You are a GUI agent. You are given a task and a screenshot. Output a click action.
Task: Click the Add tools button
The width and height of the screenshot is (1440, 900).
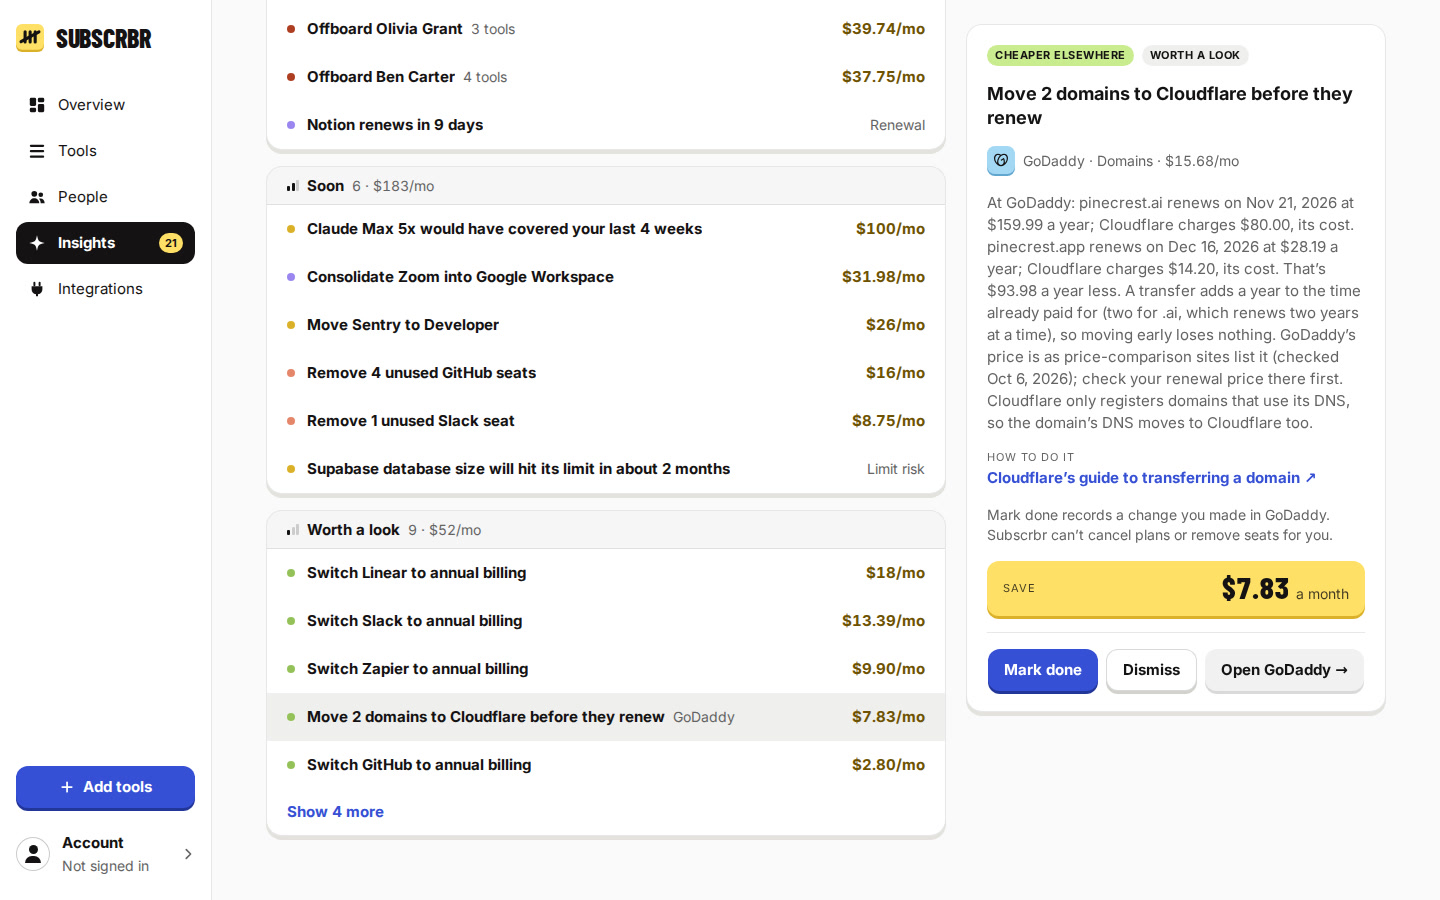pos(105,787)
